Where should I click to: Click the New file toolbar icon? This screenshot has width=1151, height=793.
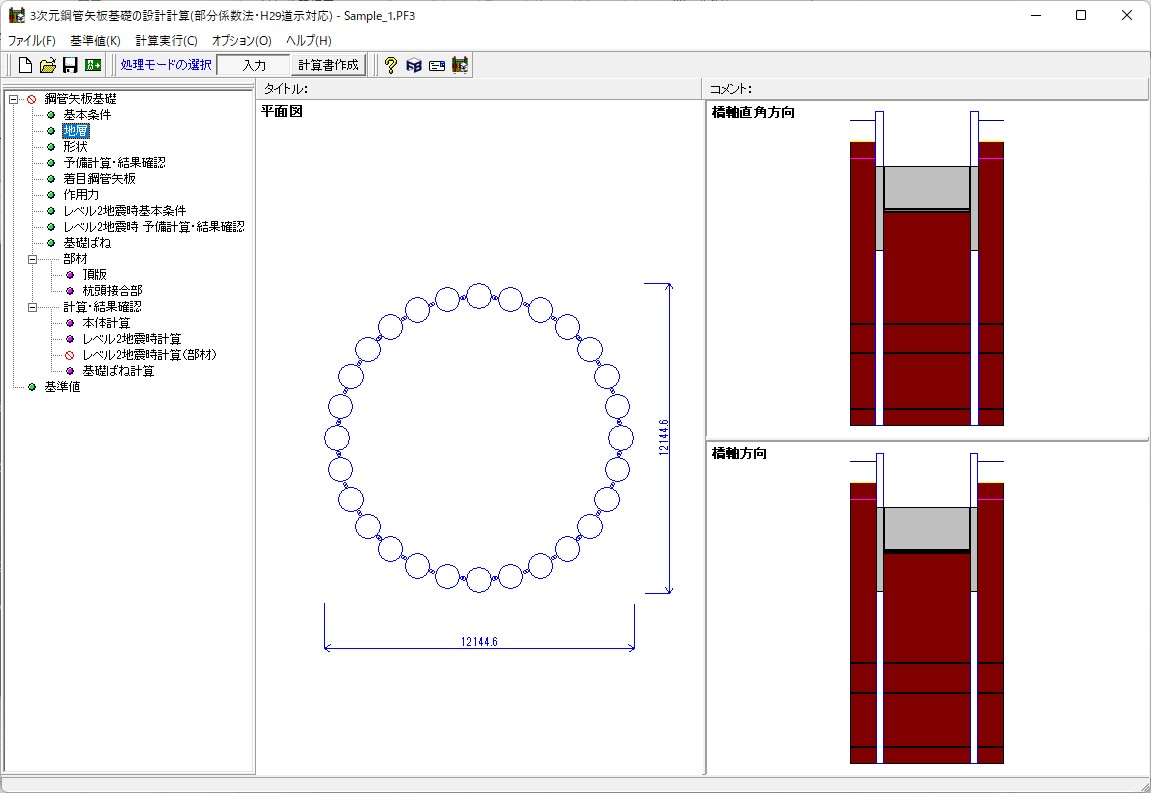point(26,65)
